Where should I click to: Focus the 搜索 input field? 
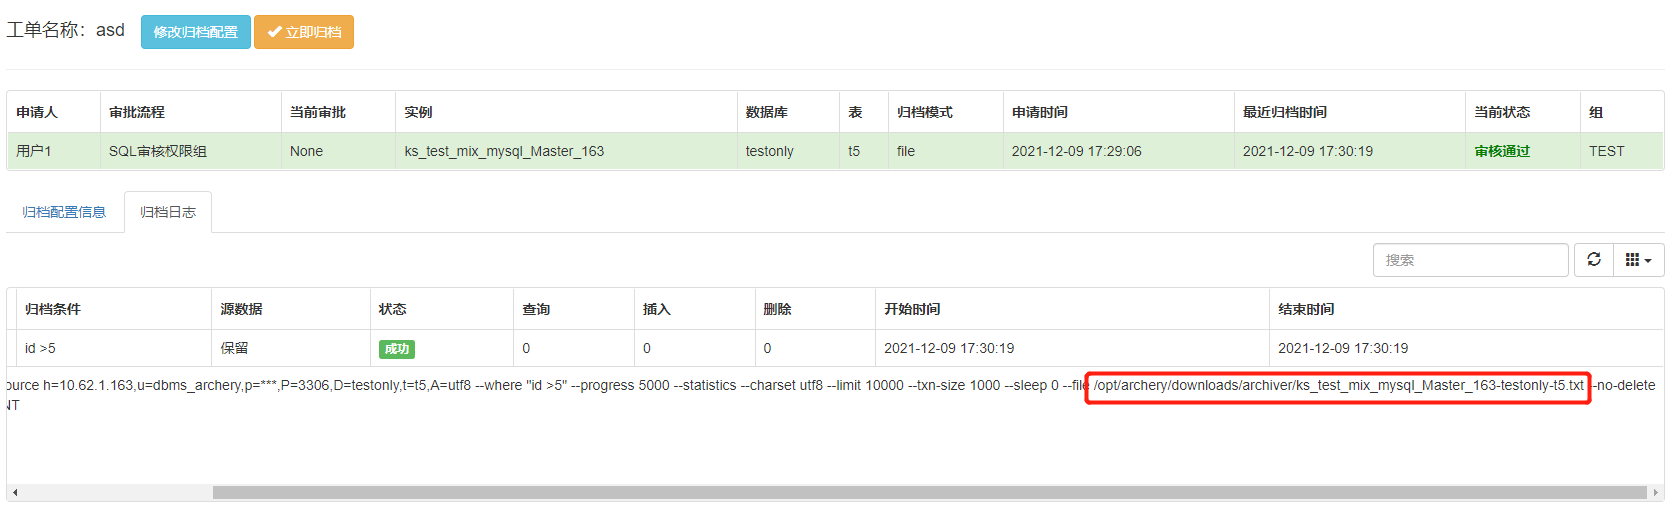click(1470, 260)
